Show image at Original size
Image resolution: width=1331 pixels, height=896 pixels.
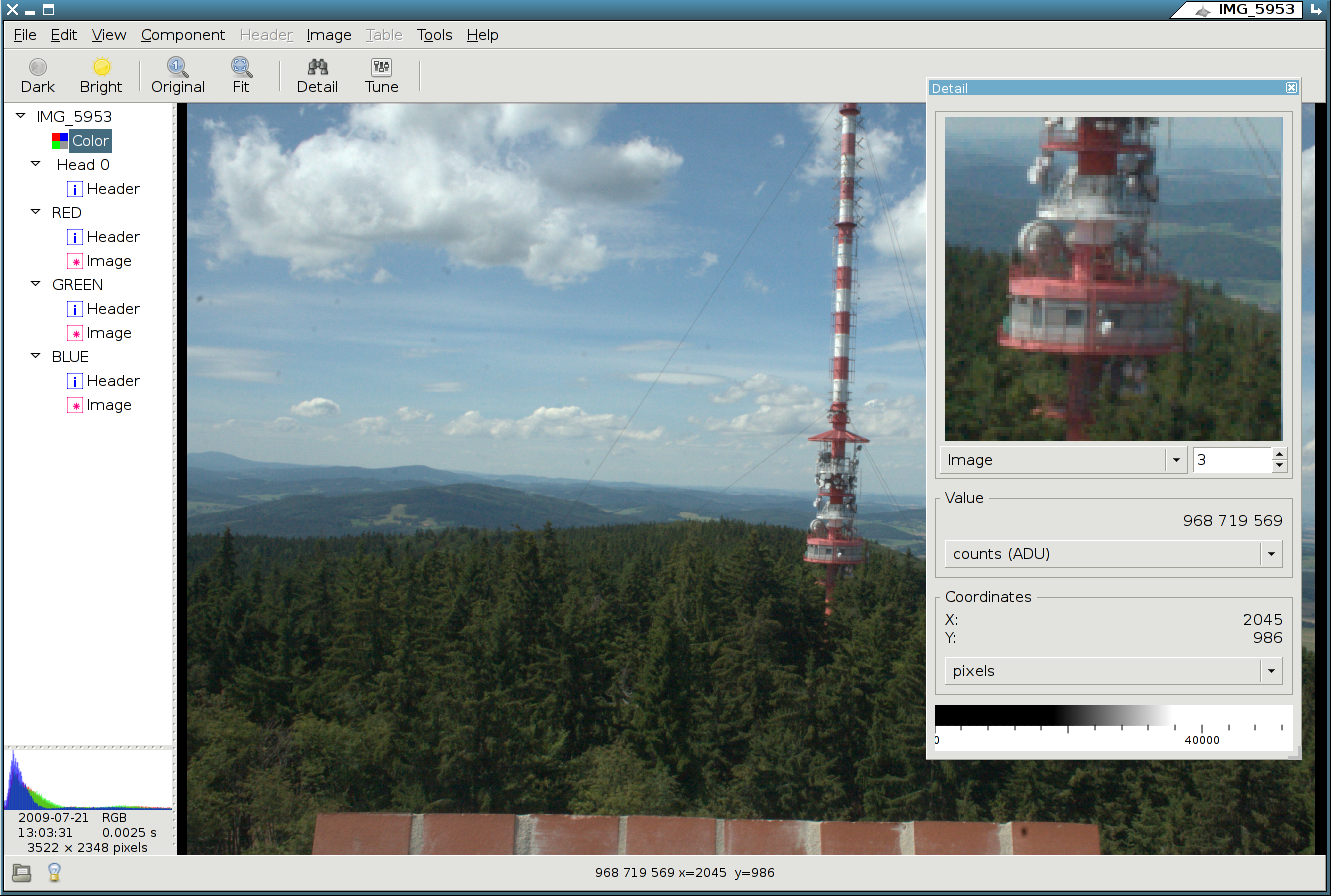[178, 68]
